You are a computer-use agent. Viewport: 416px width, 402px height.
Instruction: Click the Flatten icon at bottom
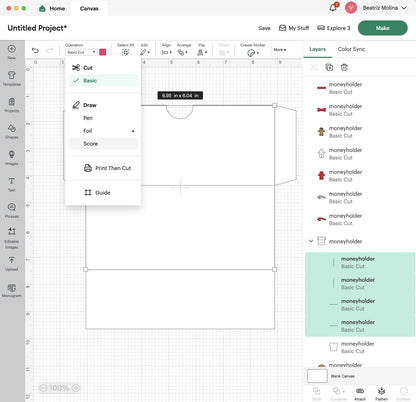pos(381,394)
